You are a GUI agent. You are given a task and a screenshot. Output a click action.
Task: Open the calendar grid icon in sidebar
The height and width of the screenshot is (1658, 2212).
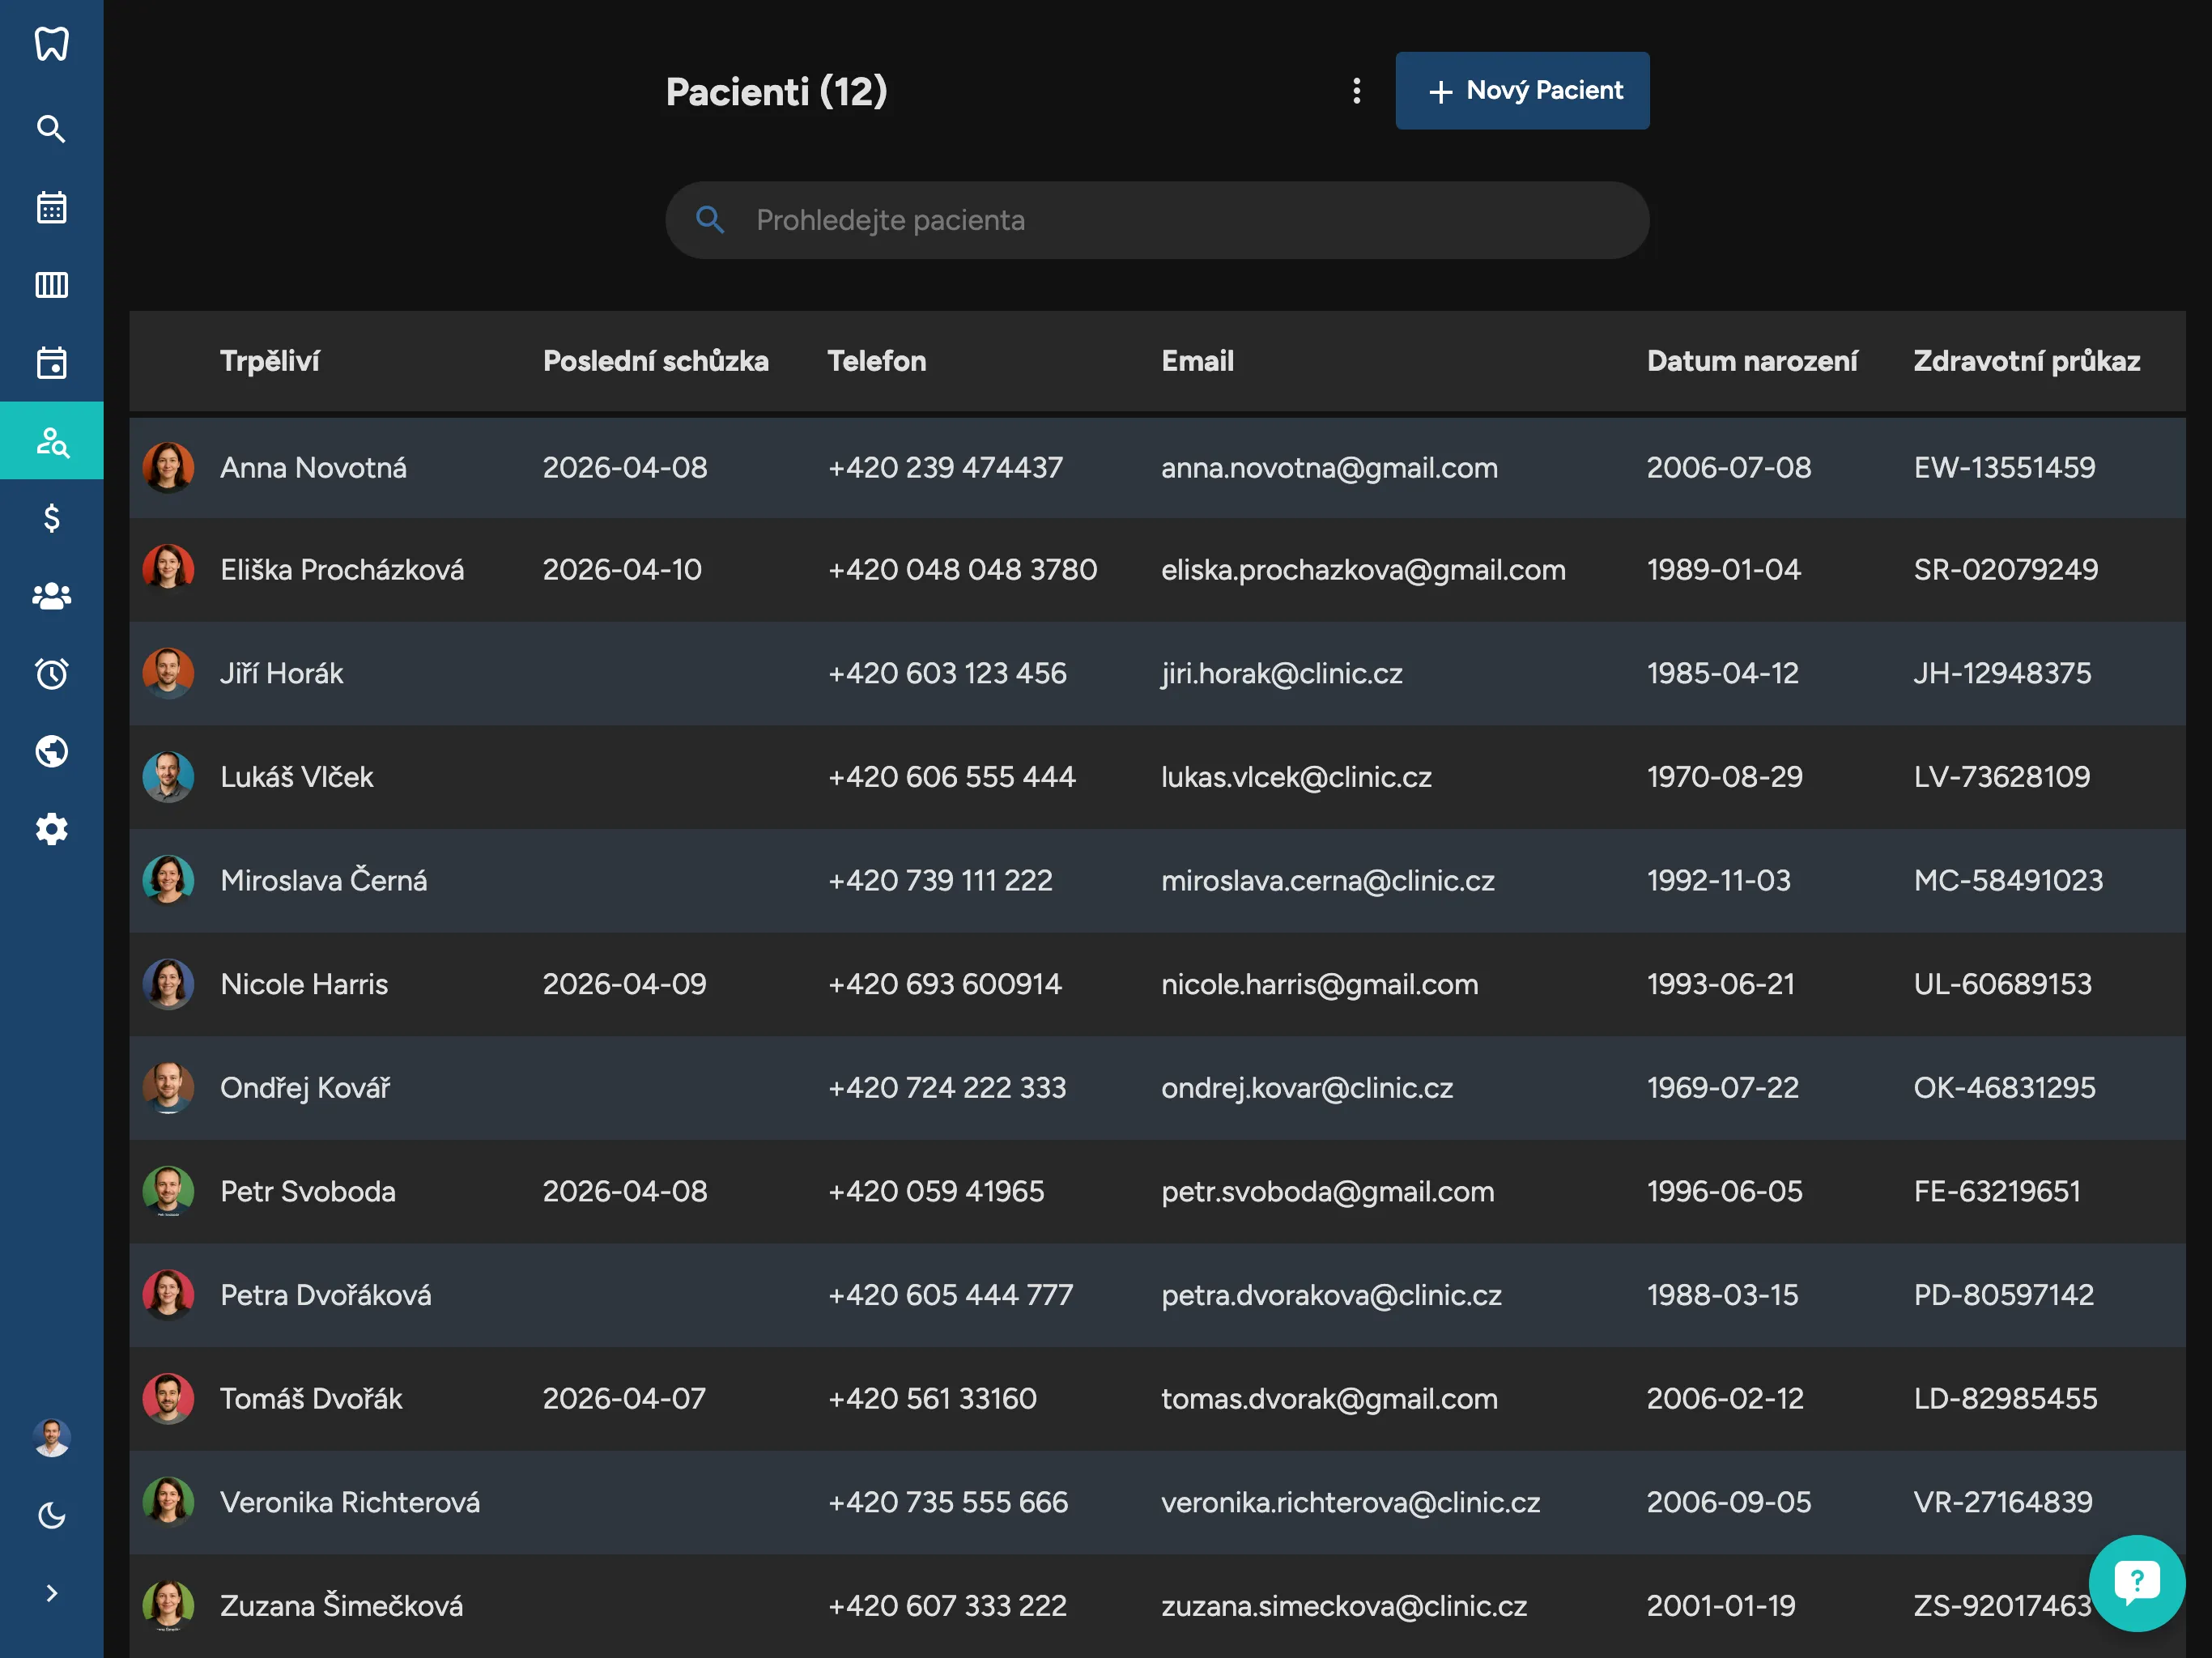(x=51, y=207)
